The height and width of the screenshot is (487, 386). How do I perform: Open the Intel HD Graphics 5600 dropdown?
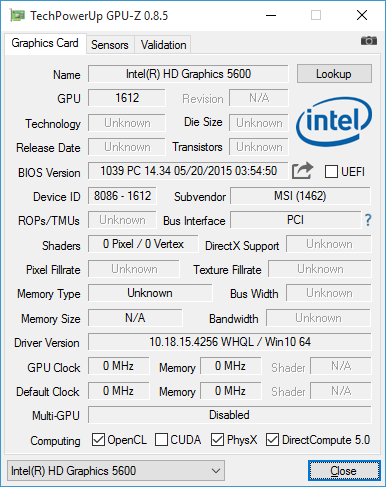[x=116, y=471]
